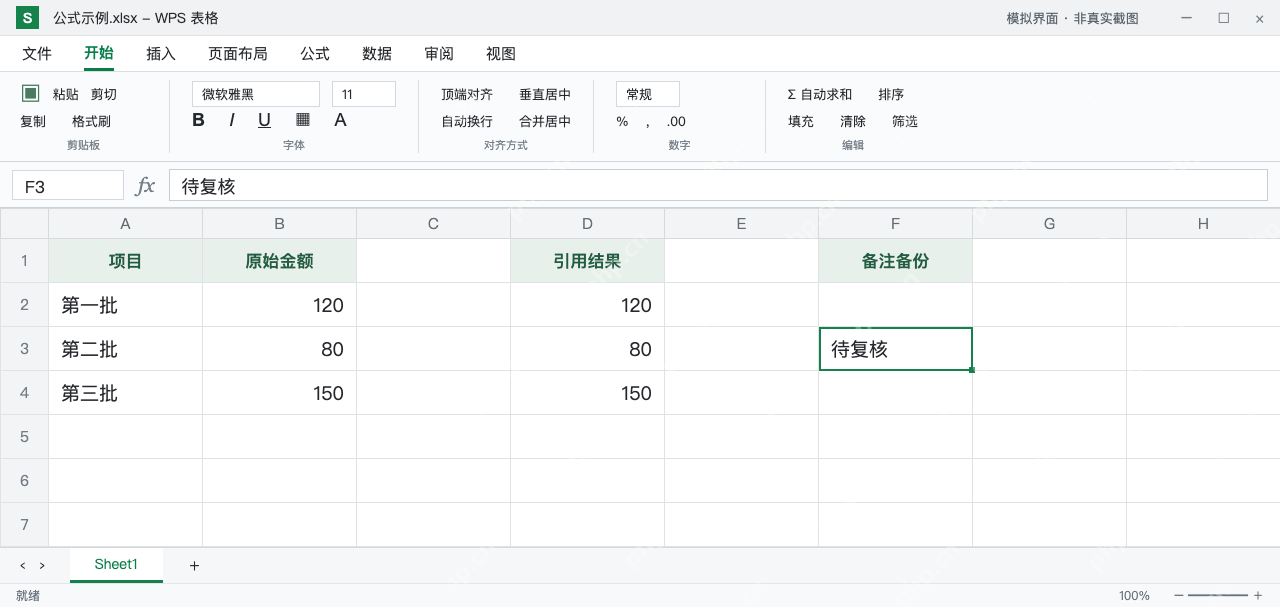Open the 常规 number format box

click(648, 94)
